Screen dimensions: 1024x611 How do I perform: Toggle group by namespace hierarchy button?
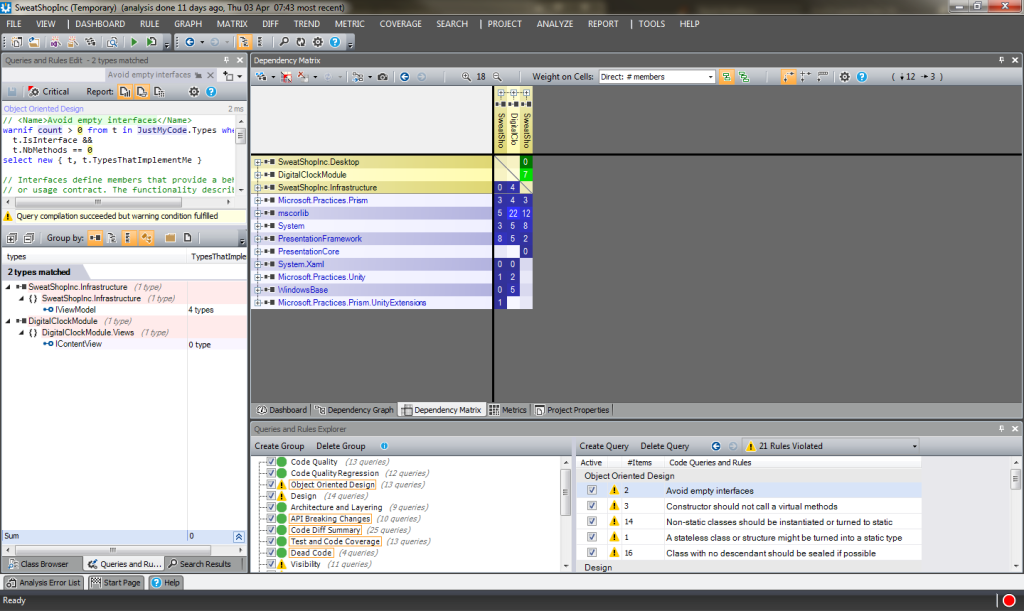pos(112,238)
